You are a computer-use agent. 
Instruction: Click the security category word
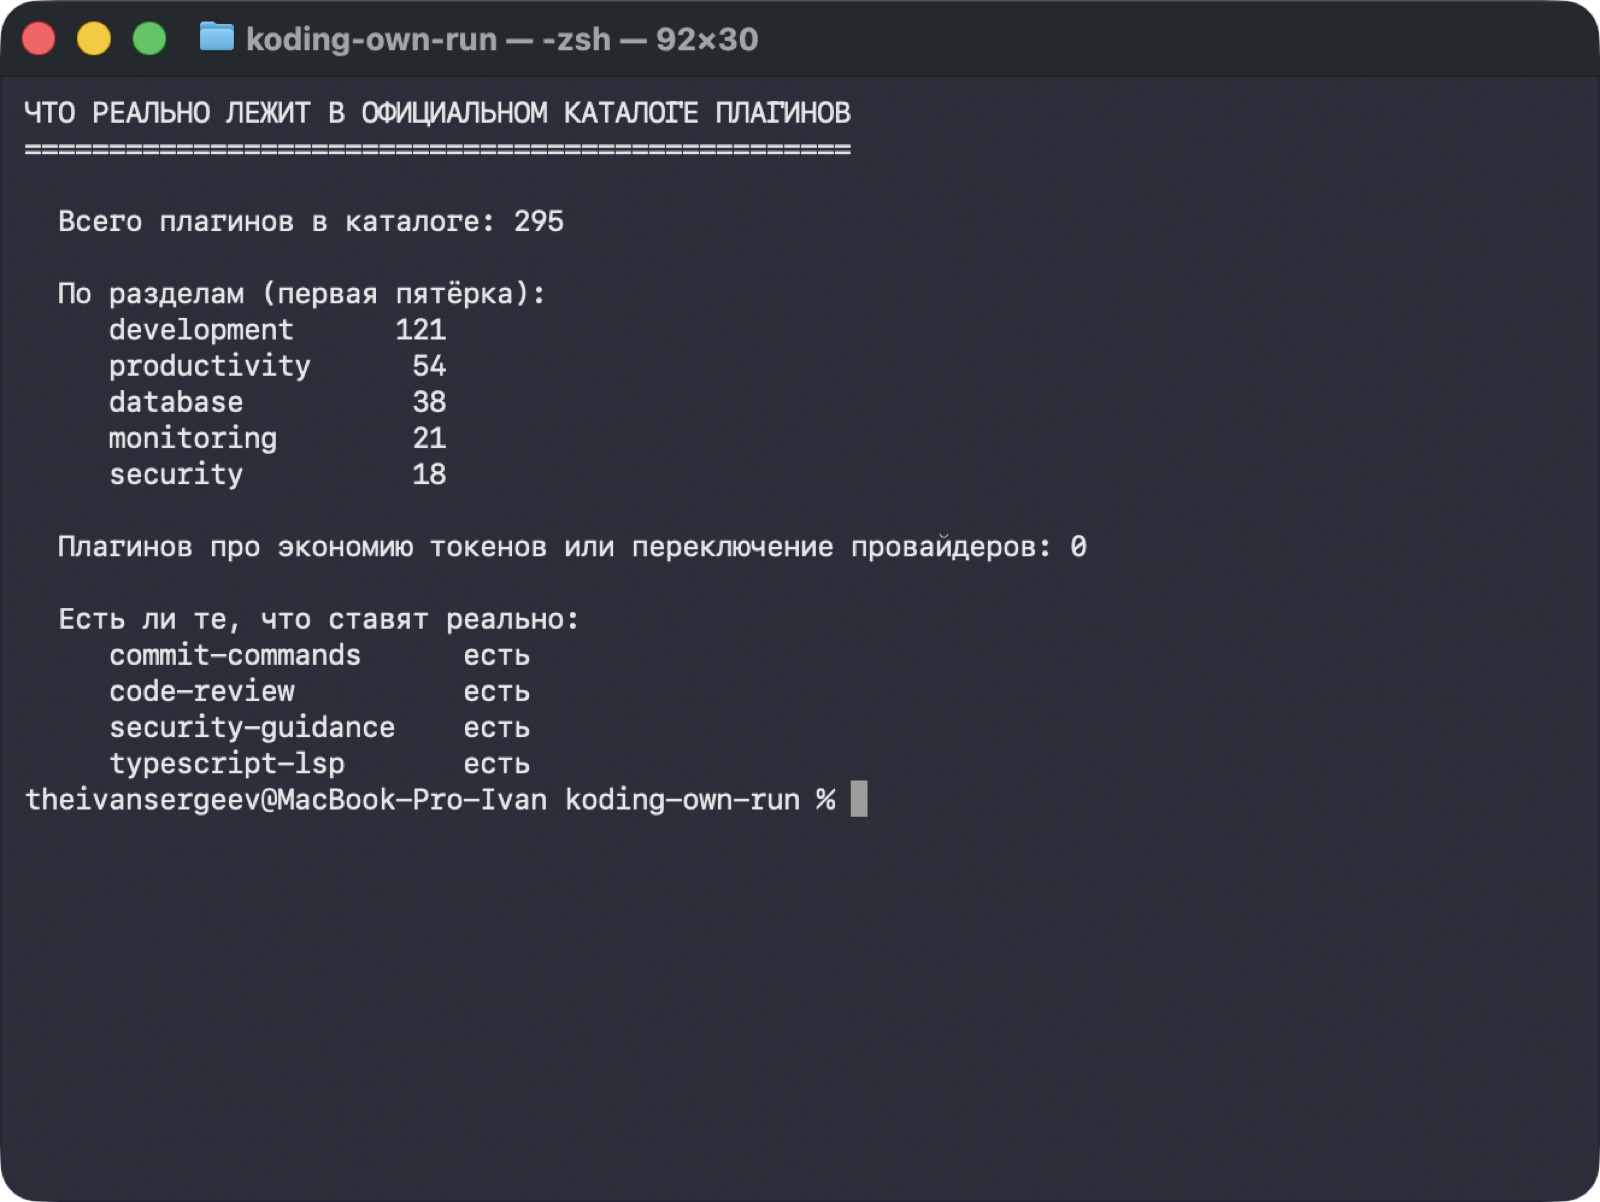coord(176,475)
